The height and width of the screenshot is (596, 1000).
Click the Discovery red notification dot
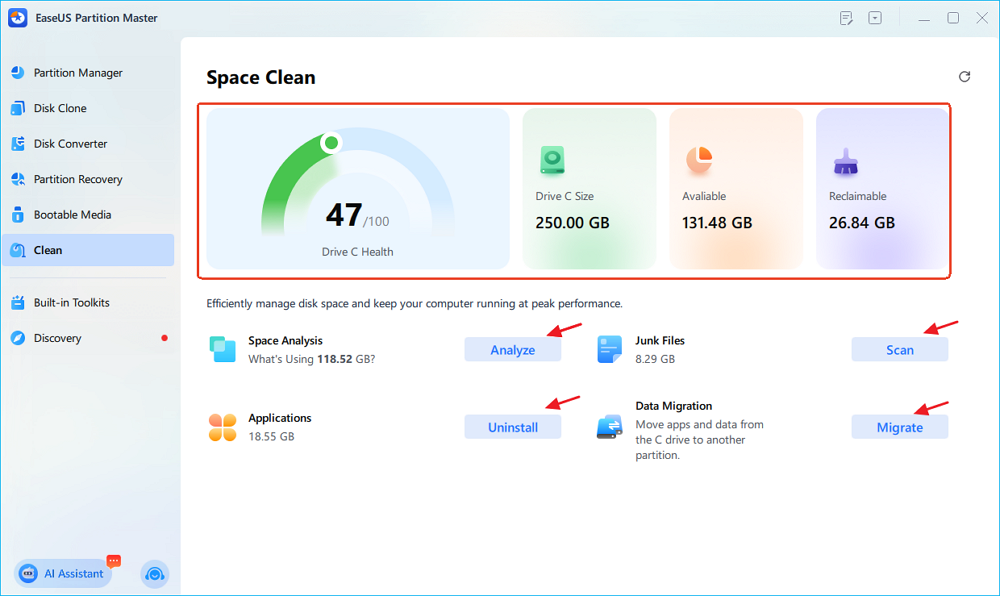click(x=165, y=338)
